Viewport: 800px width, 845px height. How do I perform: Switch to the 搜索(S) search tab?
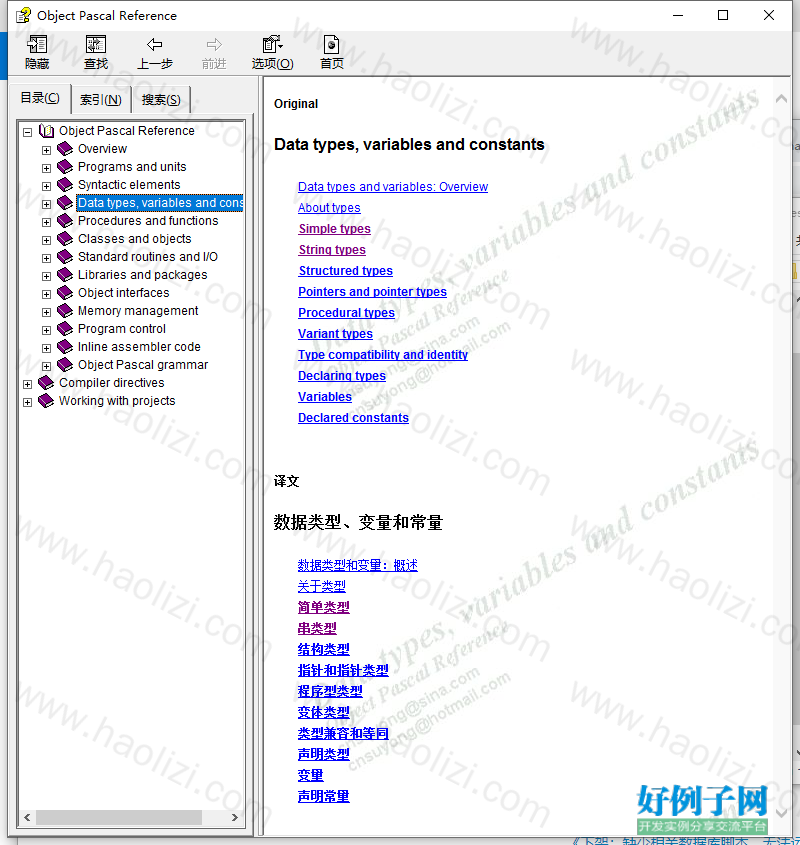[161, 100]
